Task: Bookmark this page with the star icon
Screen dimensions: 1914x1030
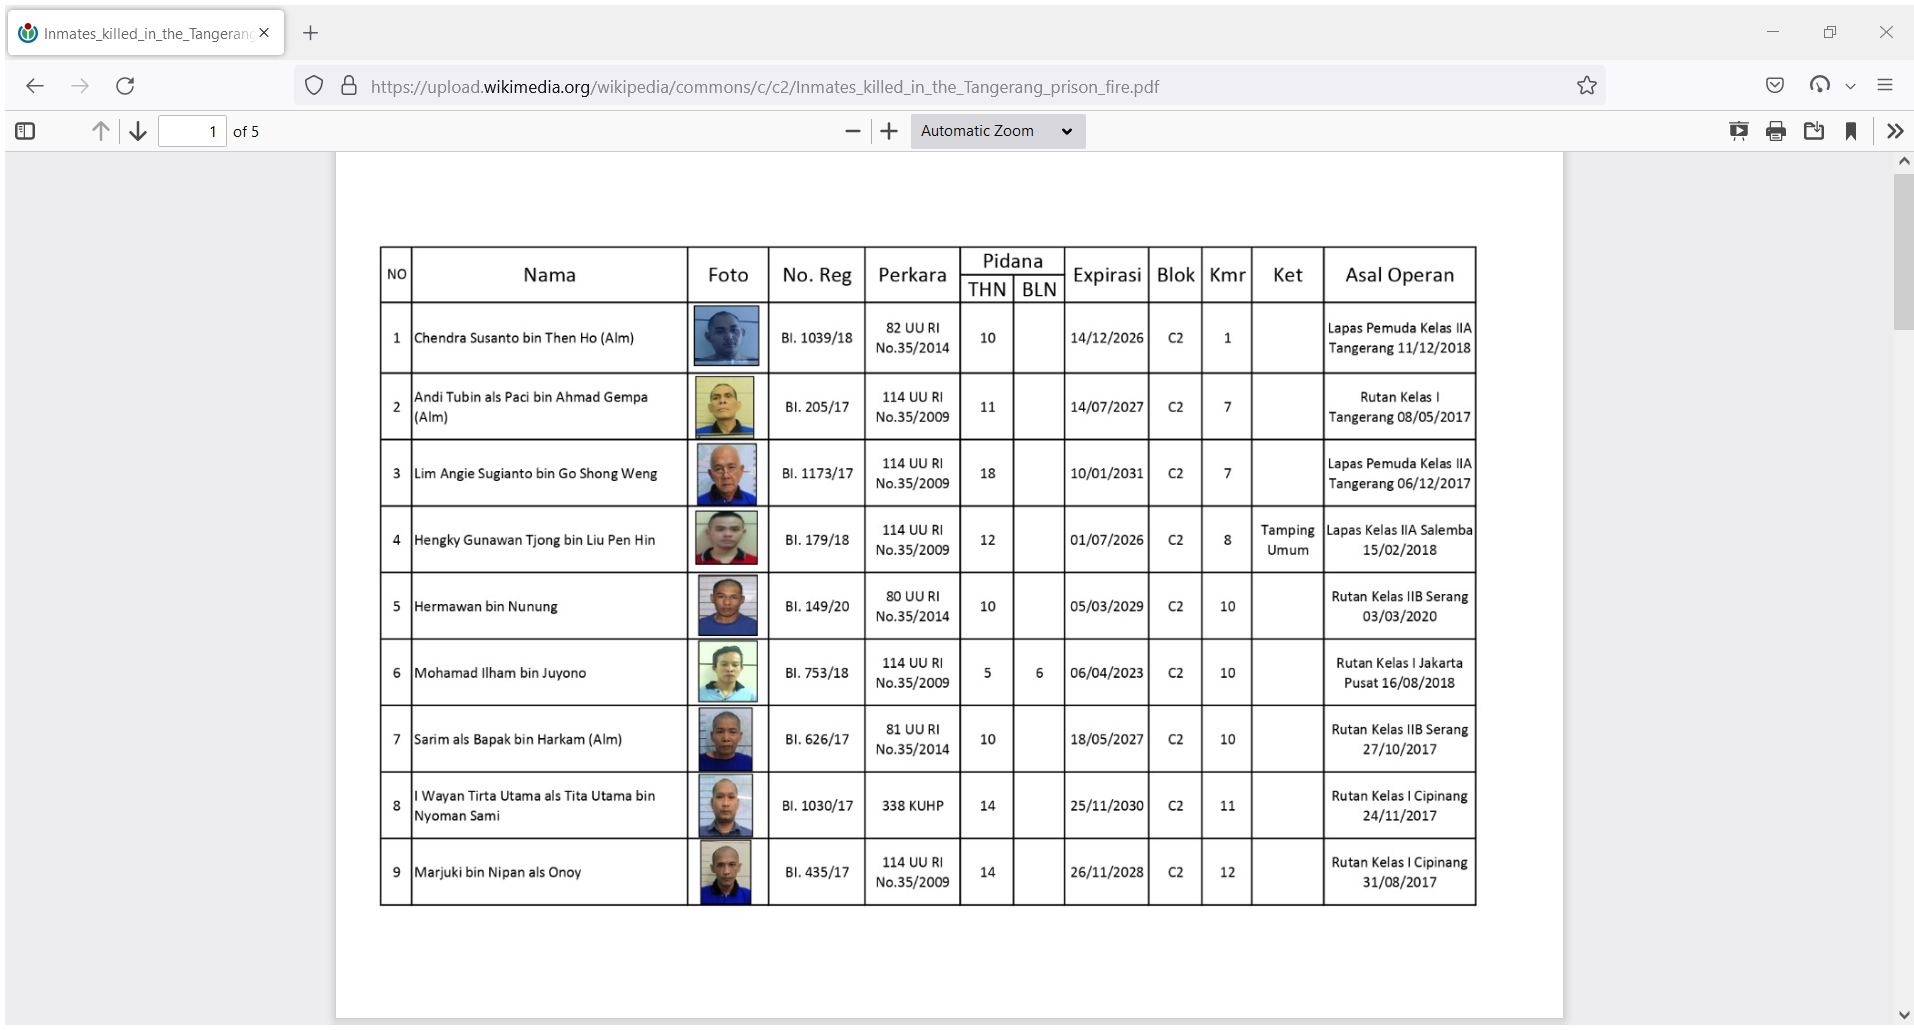Action: tap(1587, 86)
